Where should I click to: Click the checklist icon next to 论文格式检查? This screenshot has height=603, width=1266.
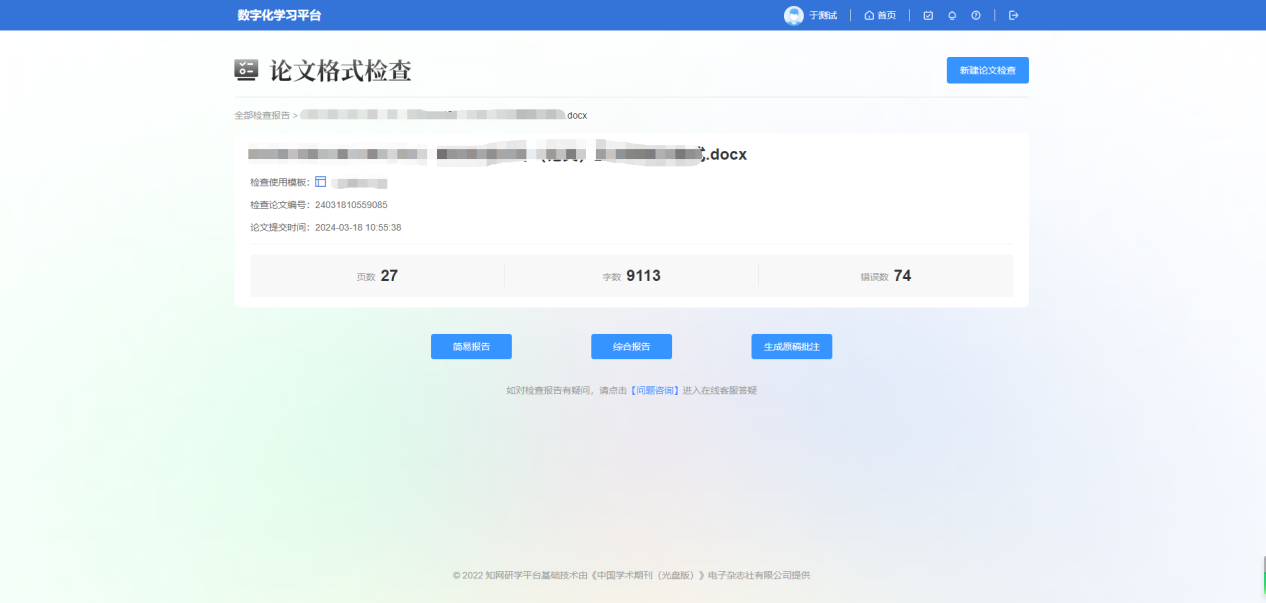pyautogui.click(x=246, y=70)
